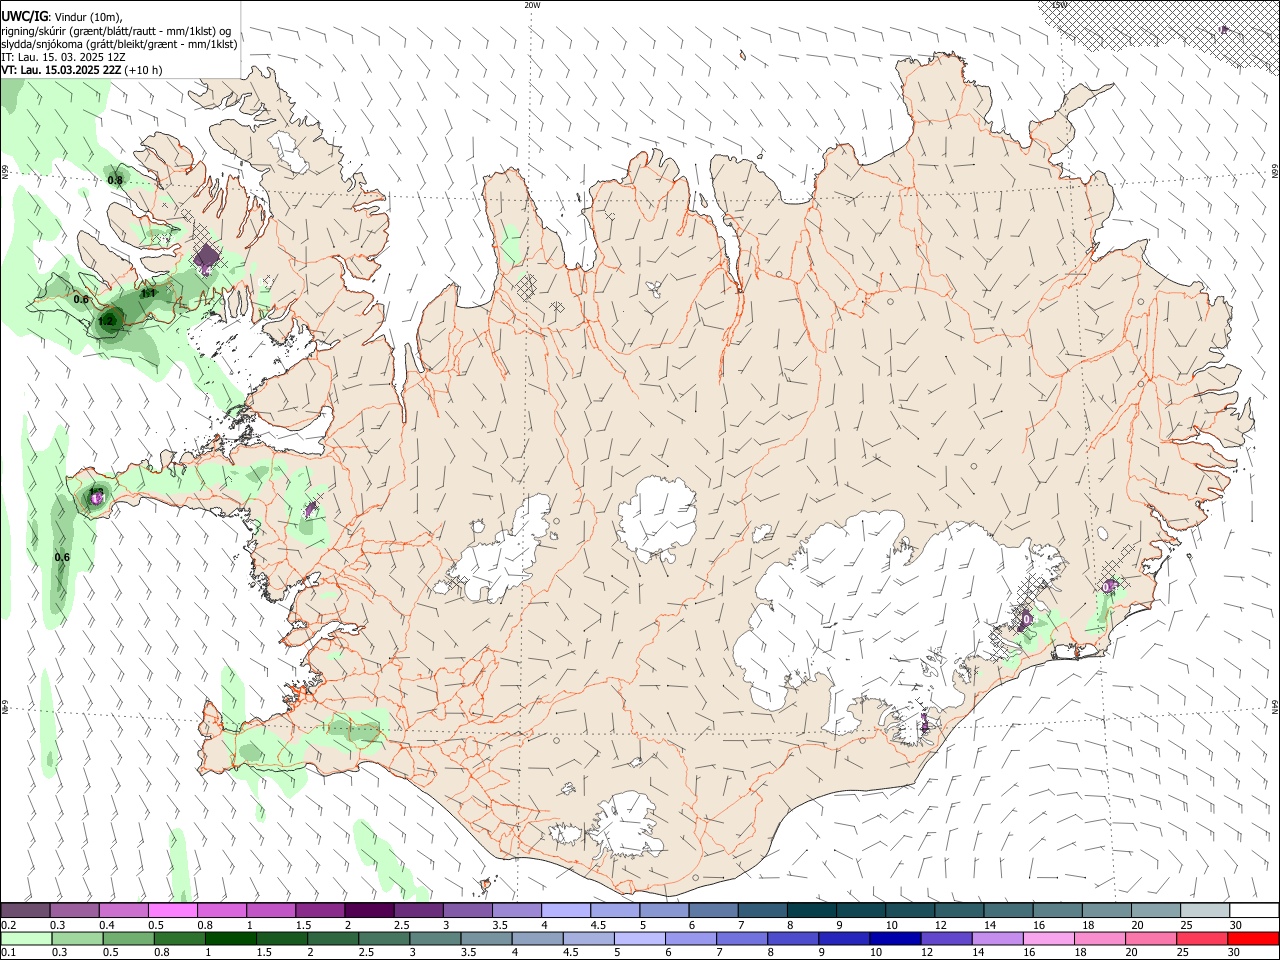
Task: Click the 15W longitude label at top right
Action: (x=1059, y=5)
